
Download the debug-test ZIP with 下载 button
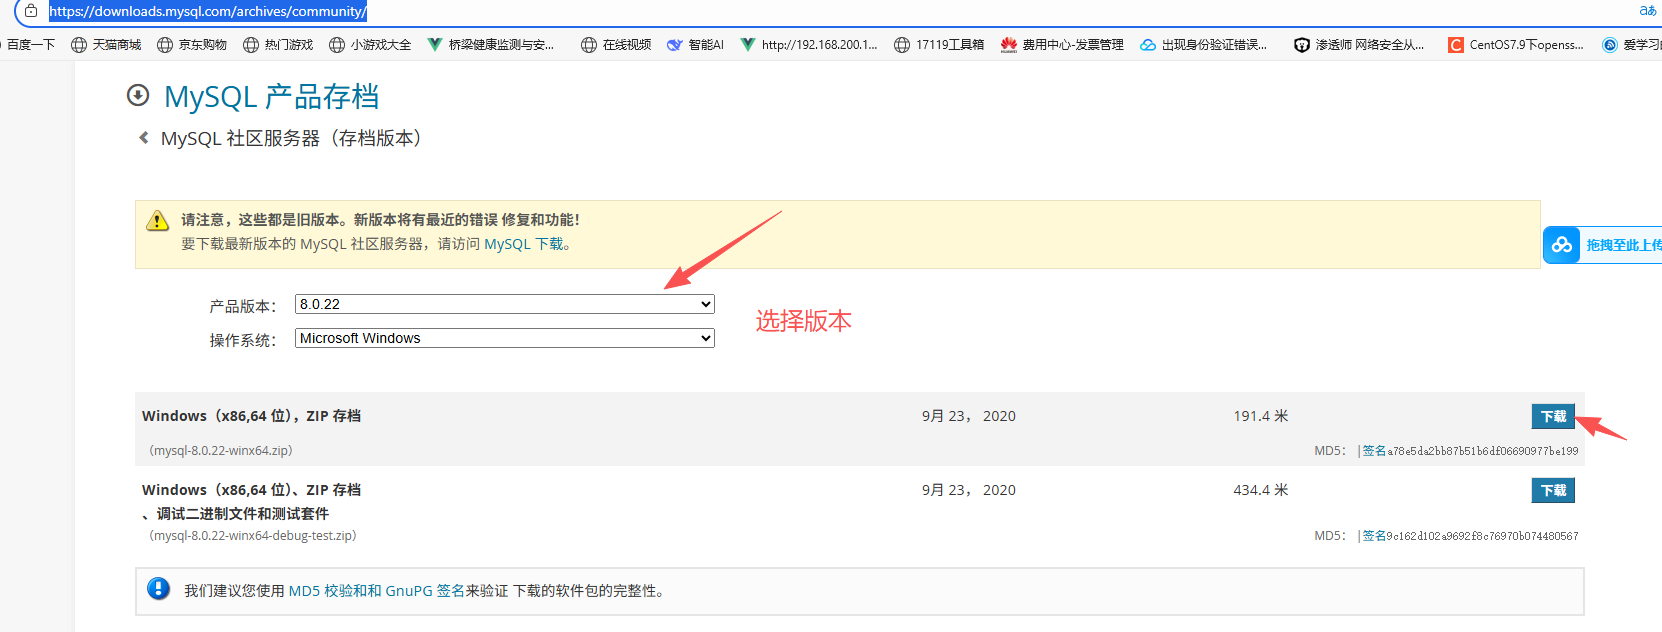(1553, 490)
